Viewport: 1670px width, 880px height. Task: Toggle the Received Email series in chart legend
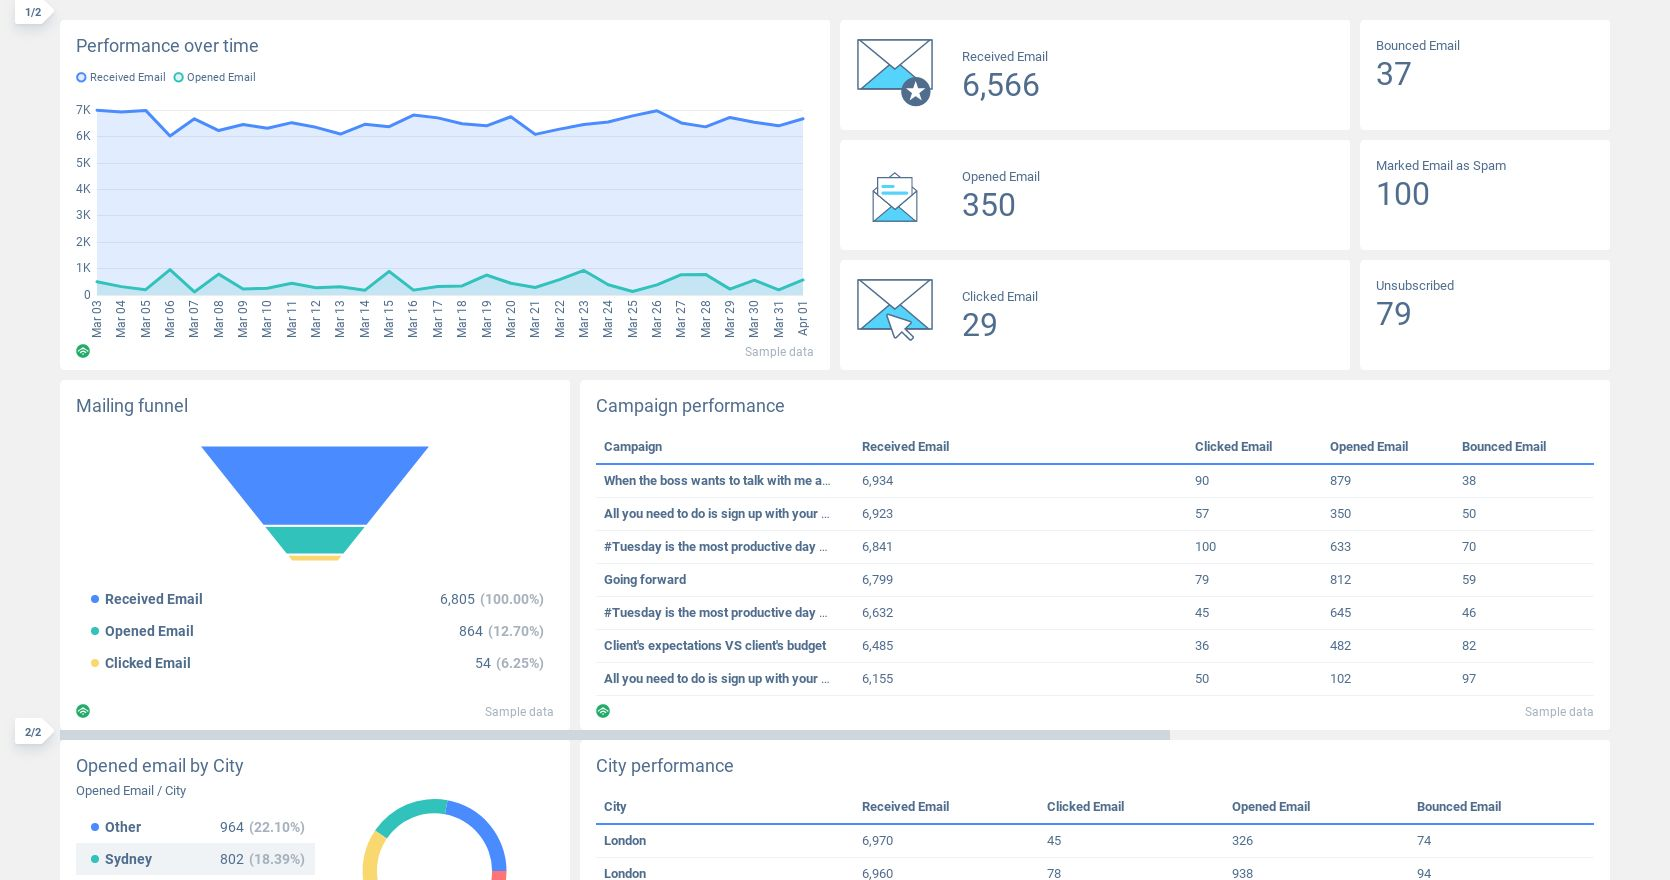point(121,77)
